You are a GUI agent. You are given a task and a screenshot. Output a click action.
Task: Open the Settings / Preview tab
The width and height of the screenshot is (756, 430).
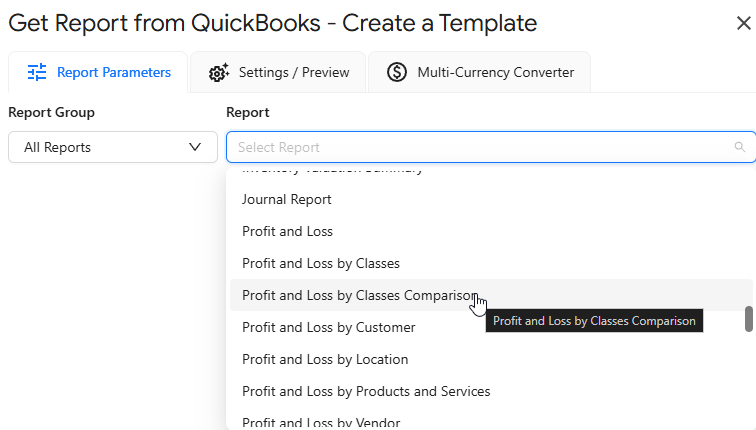[x=279, y=72]
